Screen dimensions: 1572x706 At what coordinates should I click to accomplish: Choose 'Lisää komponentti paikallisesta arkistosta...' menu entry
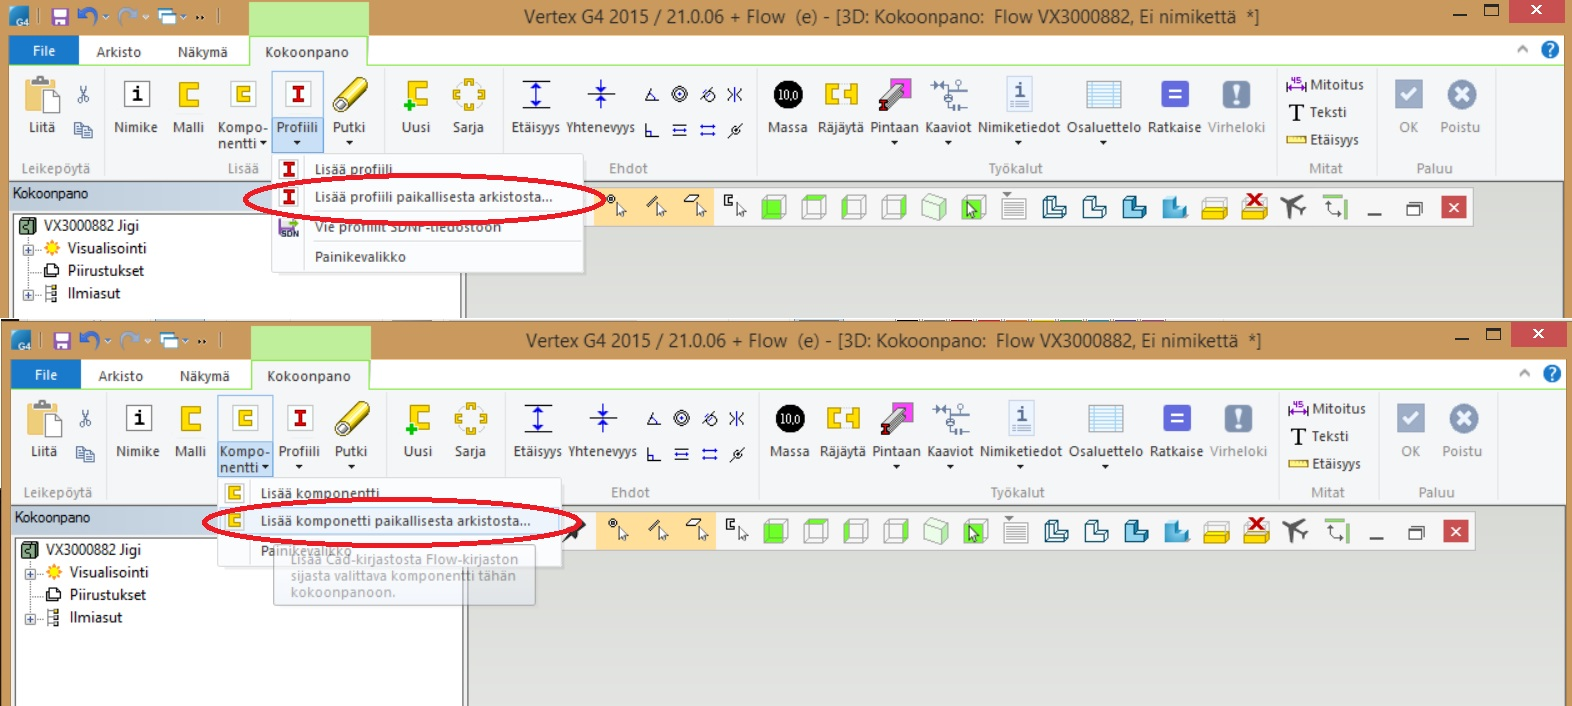[x=394, y=521]
